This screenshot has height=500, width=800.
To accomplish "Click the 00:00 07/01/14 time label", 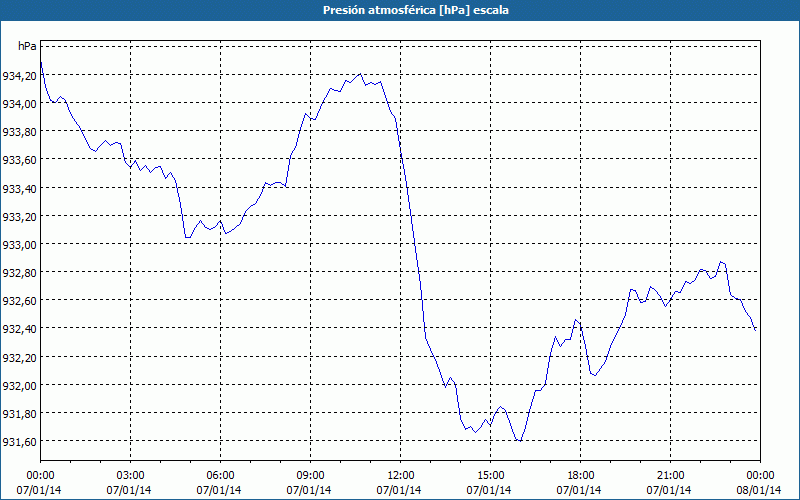I will [39, 483].
